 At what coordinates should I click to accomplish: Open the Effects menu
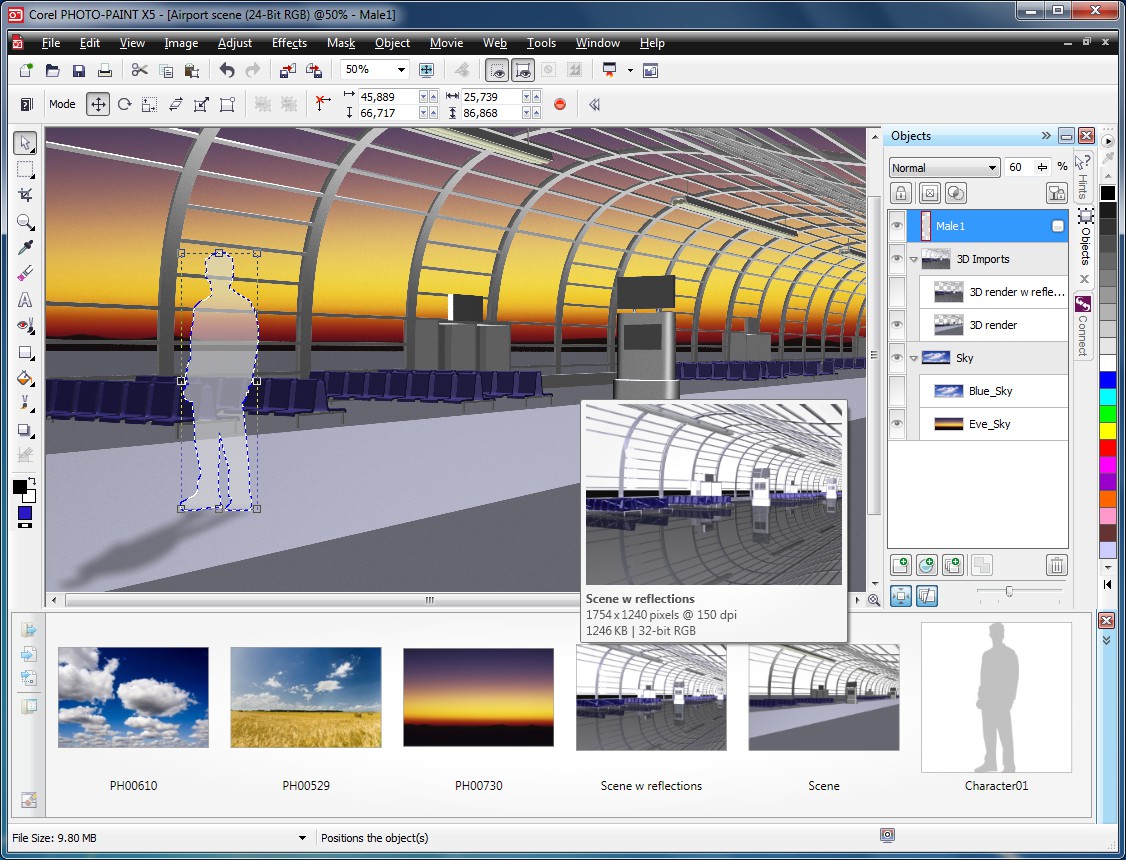tap(289, 43)
